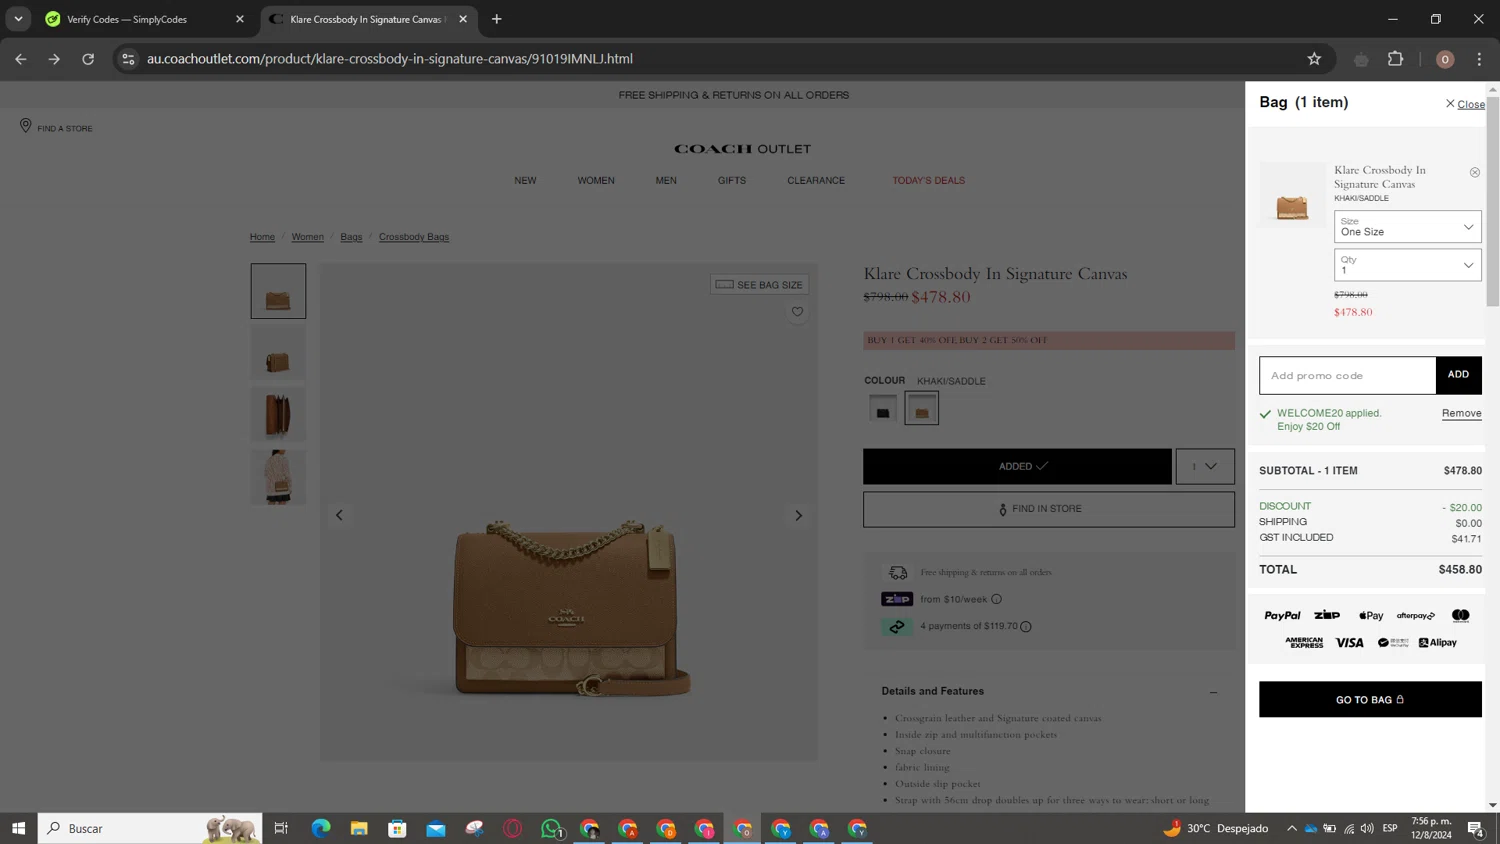The height and width of the screenshot is (844, 1500).
Task: Open the bag item Size dropdown
Action: point(1407,227)
